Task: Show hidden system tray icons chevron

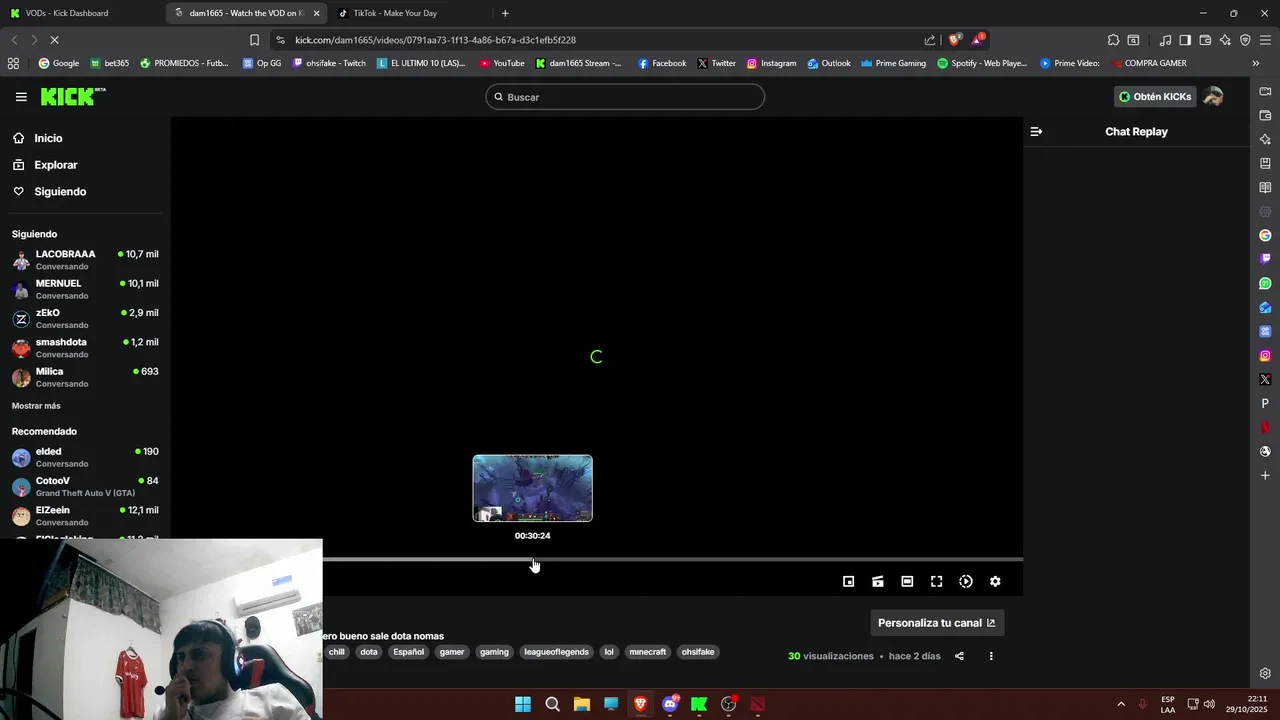Action: (x=1120, y=704)
